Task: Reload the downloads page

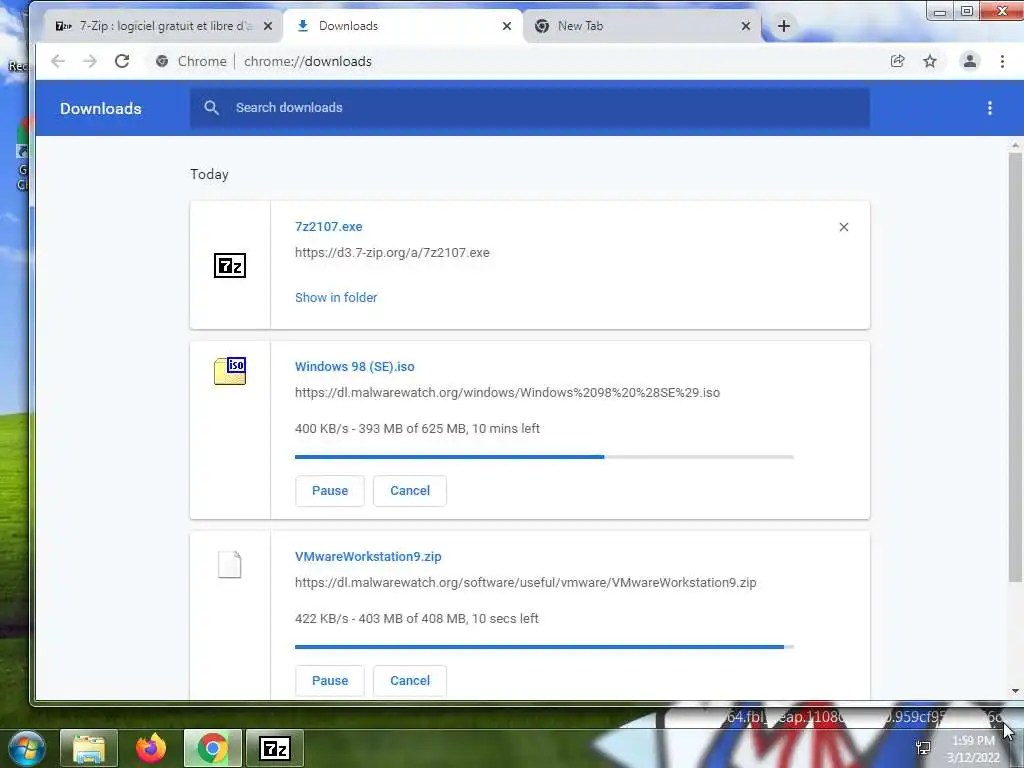Action: [x=122, y=61]
